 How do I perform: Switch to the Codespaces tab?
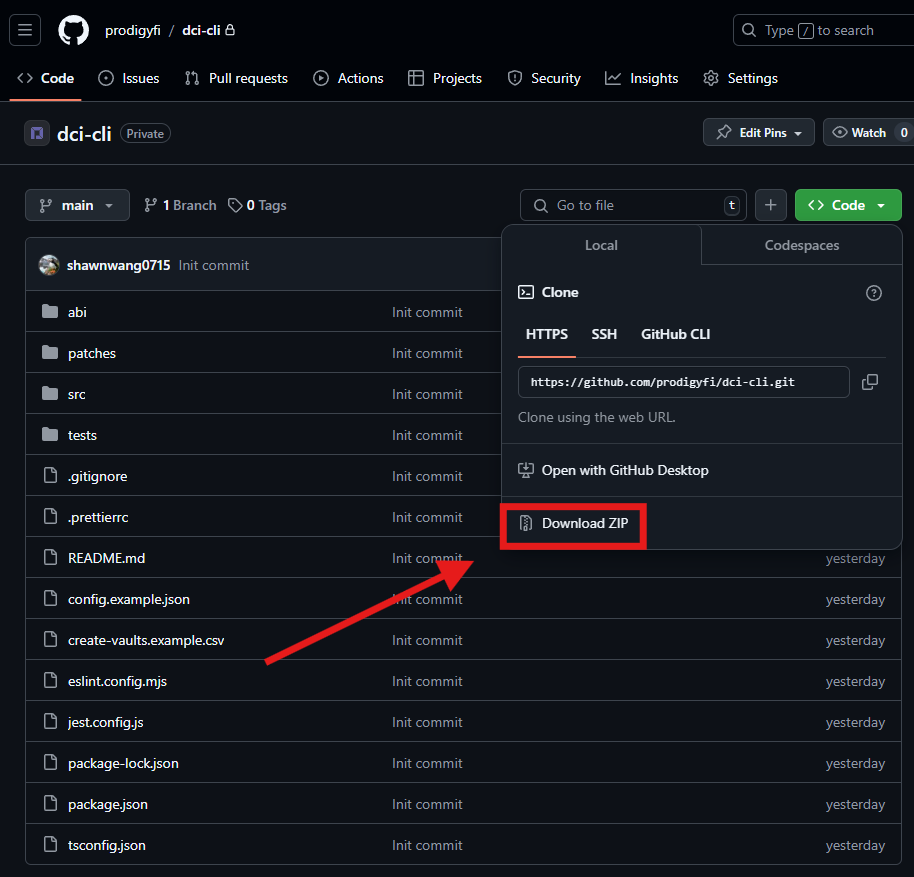pos(801,245)
